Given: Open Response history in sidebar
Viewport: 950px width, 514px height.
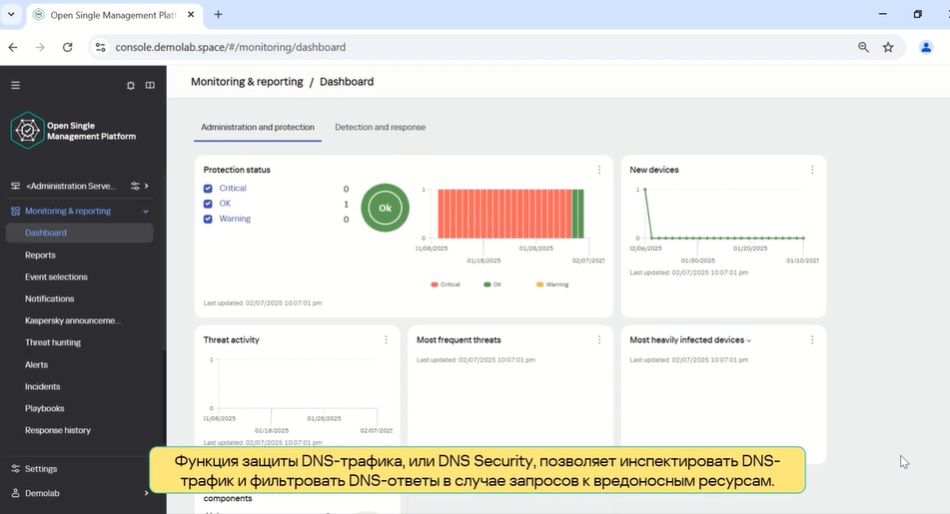Looking at the screenshot, I should pyautogui.click(x=58, y=430).
